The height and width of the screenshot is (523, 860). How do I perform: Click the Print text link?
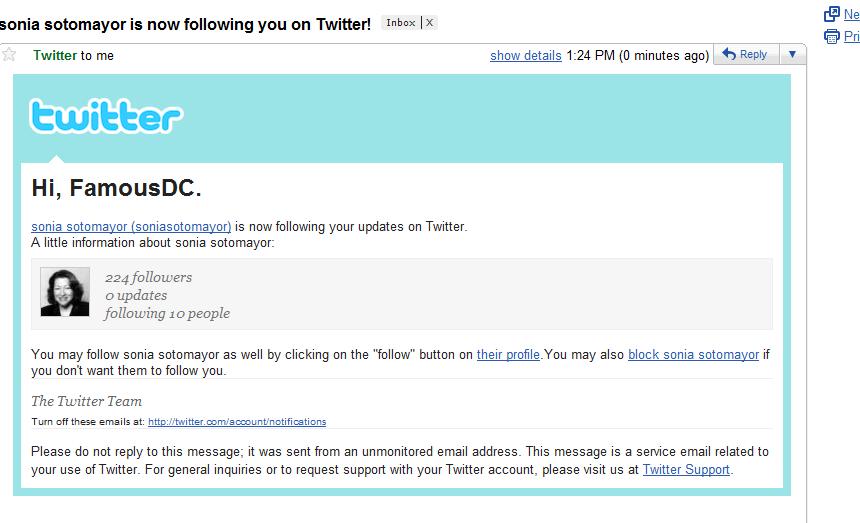click(x=851, y=37)
